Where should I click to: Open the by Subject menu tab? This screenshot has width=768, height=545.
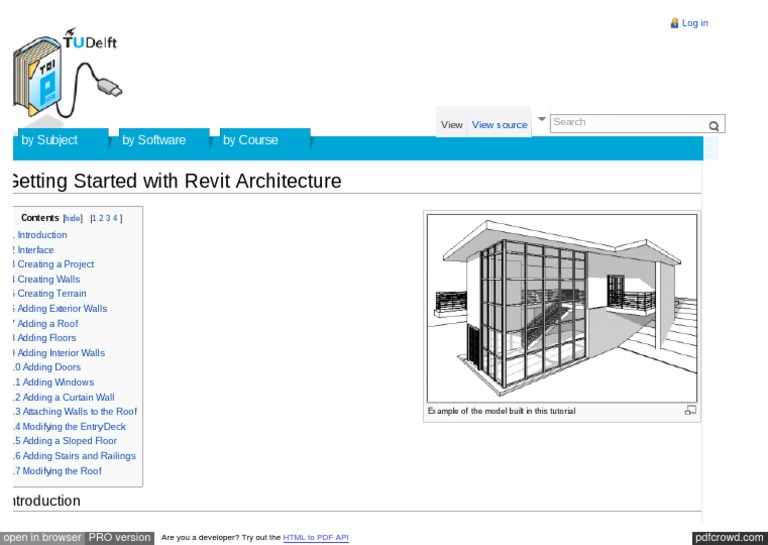[61, 140]
